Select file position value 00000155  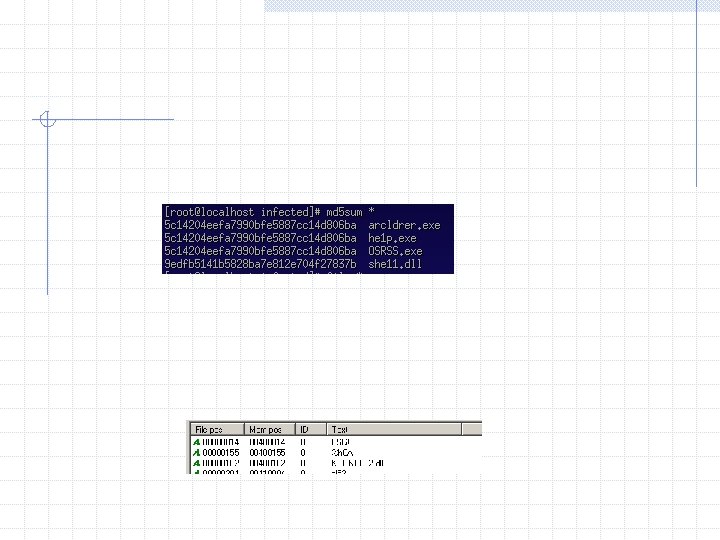(221, 453)
